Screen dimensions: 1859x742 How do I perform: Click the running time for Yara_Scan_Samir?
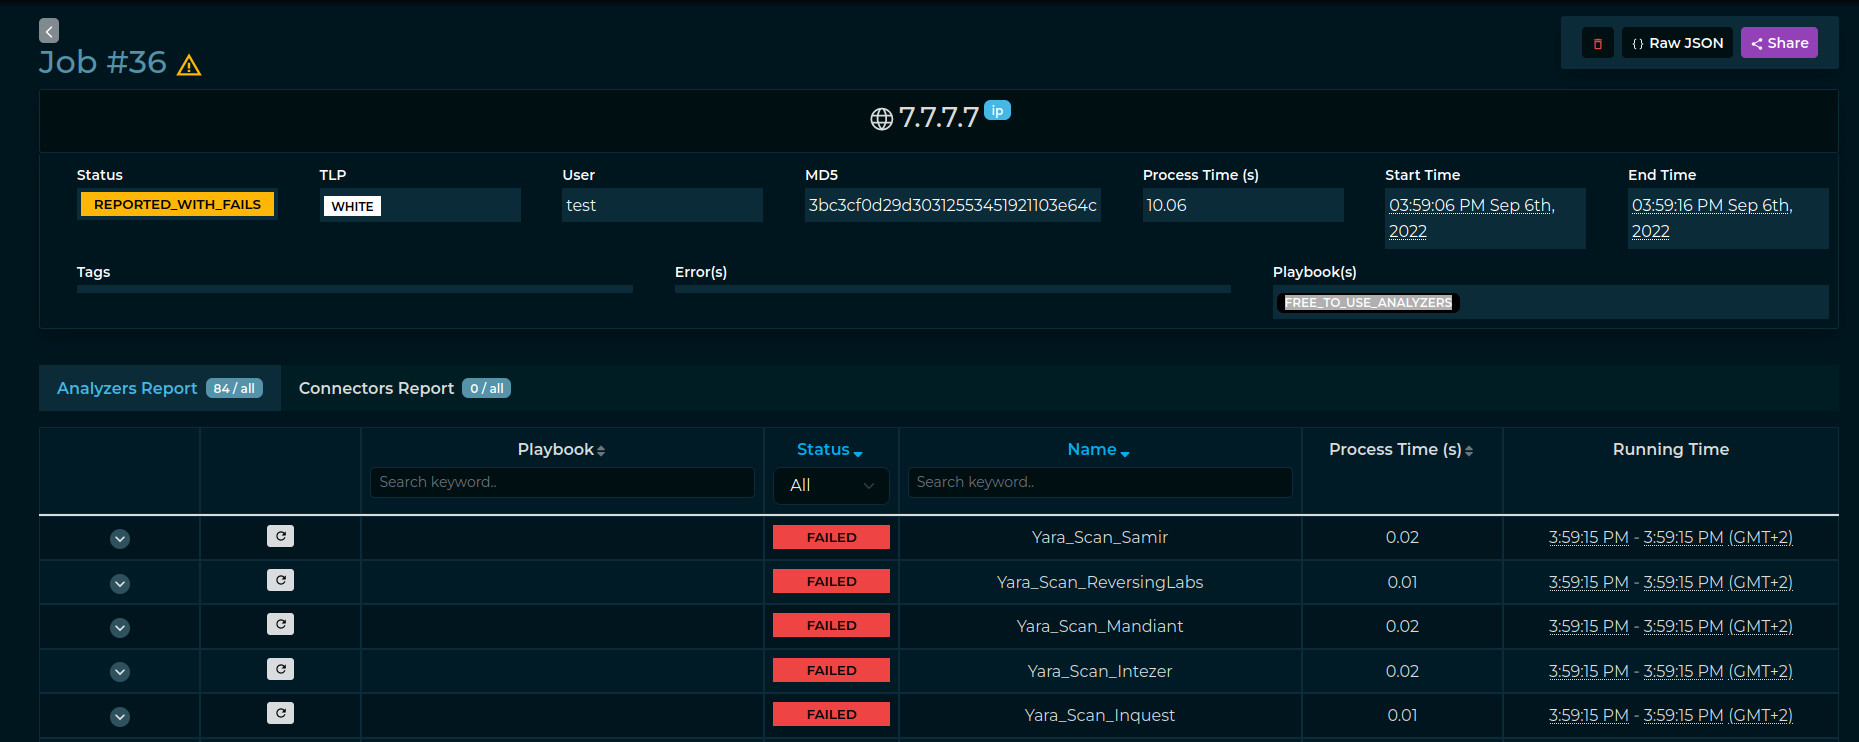(1671, 537)
